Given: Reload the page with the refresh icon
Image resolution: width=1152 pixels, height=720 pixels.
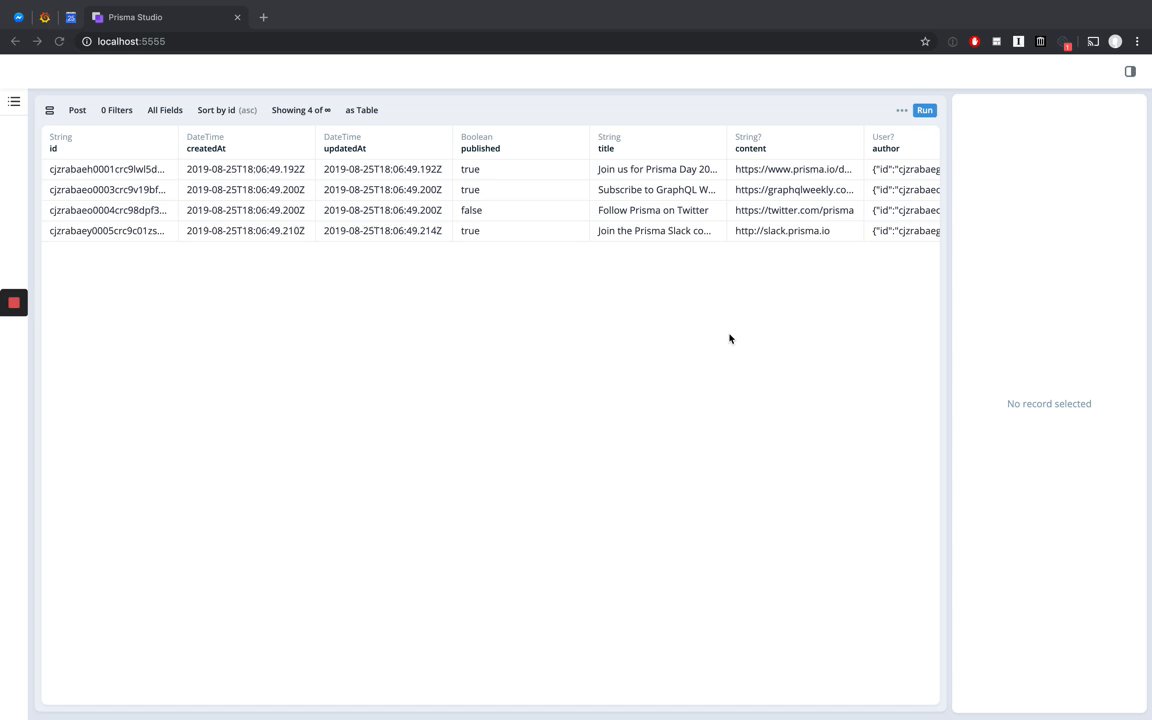Looking at the screenshot, I should point(60,42).
